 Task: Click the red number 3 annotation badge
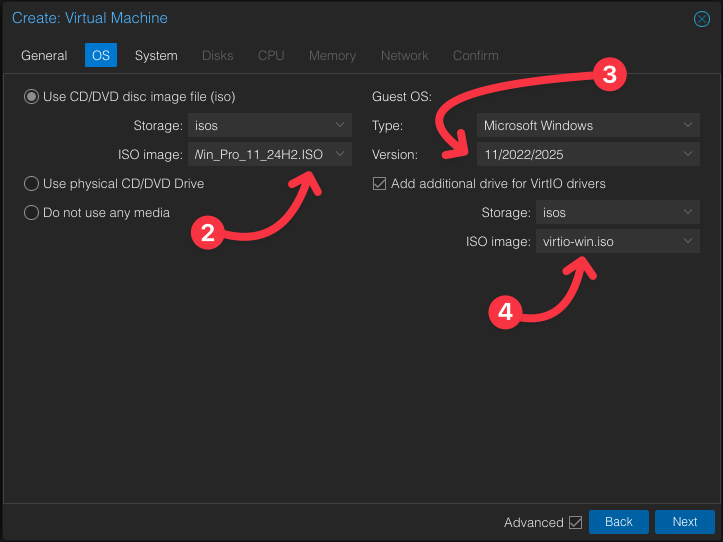point(611,74)
